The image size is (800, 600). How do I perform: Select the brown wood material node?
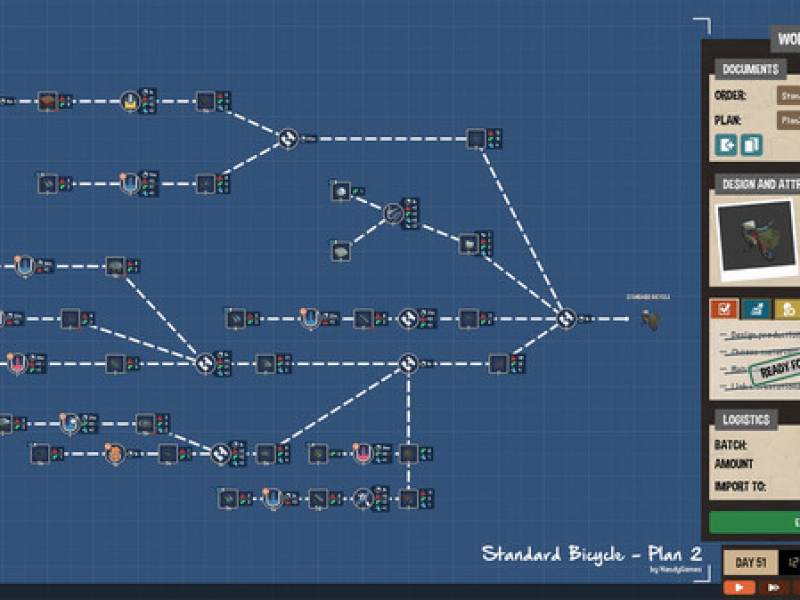(x=47, y=101)
